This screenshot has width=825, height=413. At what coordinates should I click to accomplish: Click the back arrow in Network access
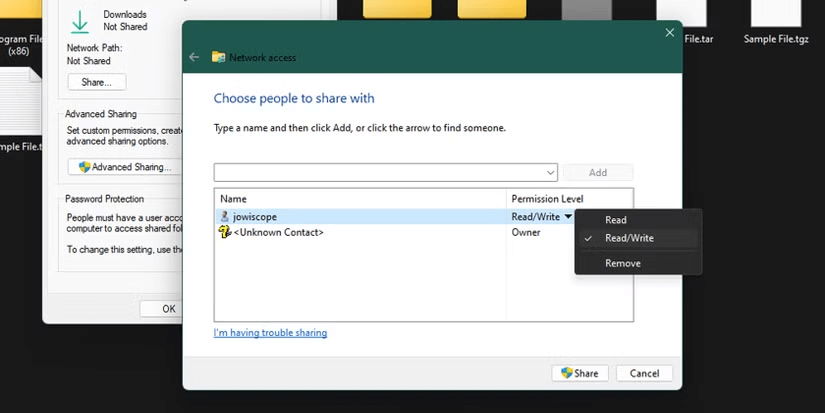(x=195, y=58)
